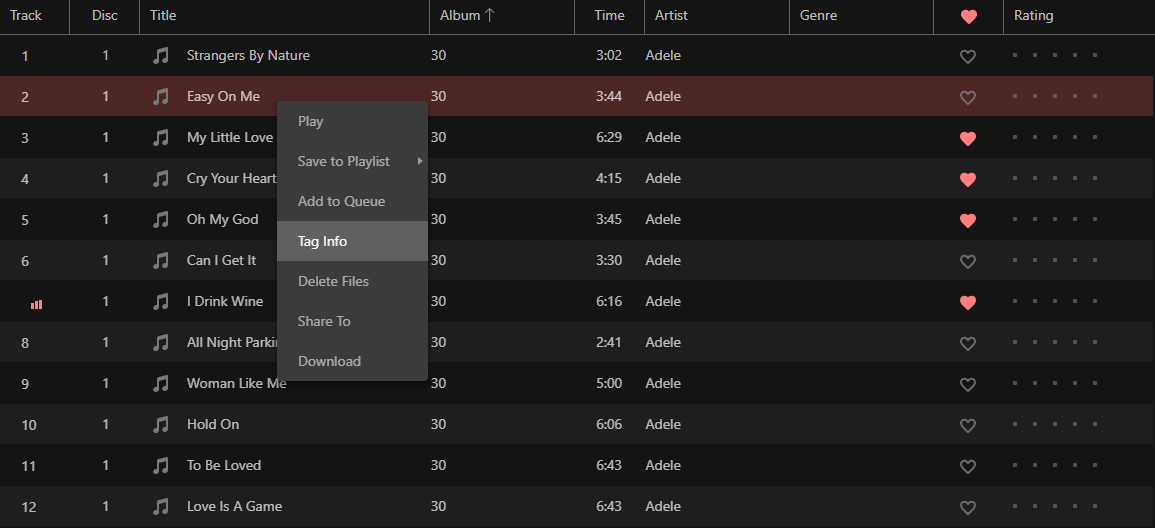Favorite Strangers By Nature with its heart
Screen dimensions: 1155x528
tap(968, 57)
